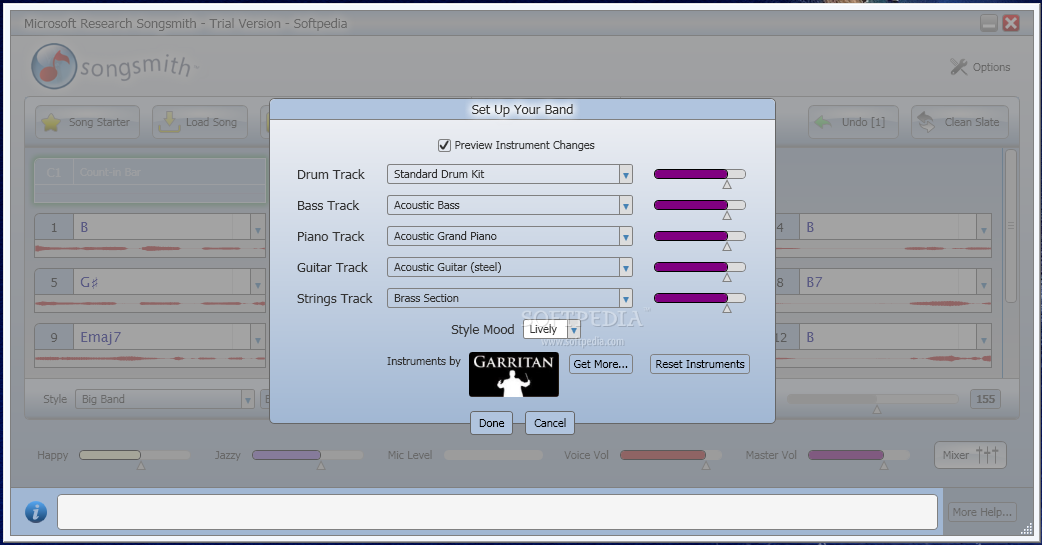Adjust the Jazzy slider
Screen dimensions: 1042x545
tap(307, 455)
